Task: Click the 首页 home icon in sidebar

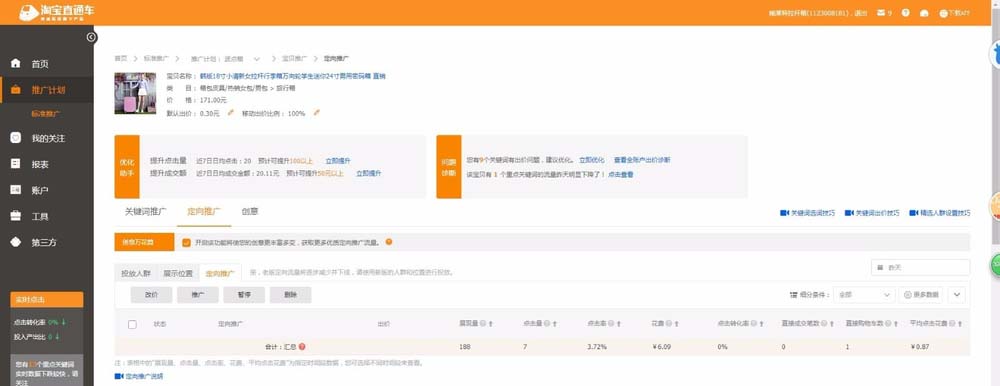Action: pos(15,64)
